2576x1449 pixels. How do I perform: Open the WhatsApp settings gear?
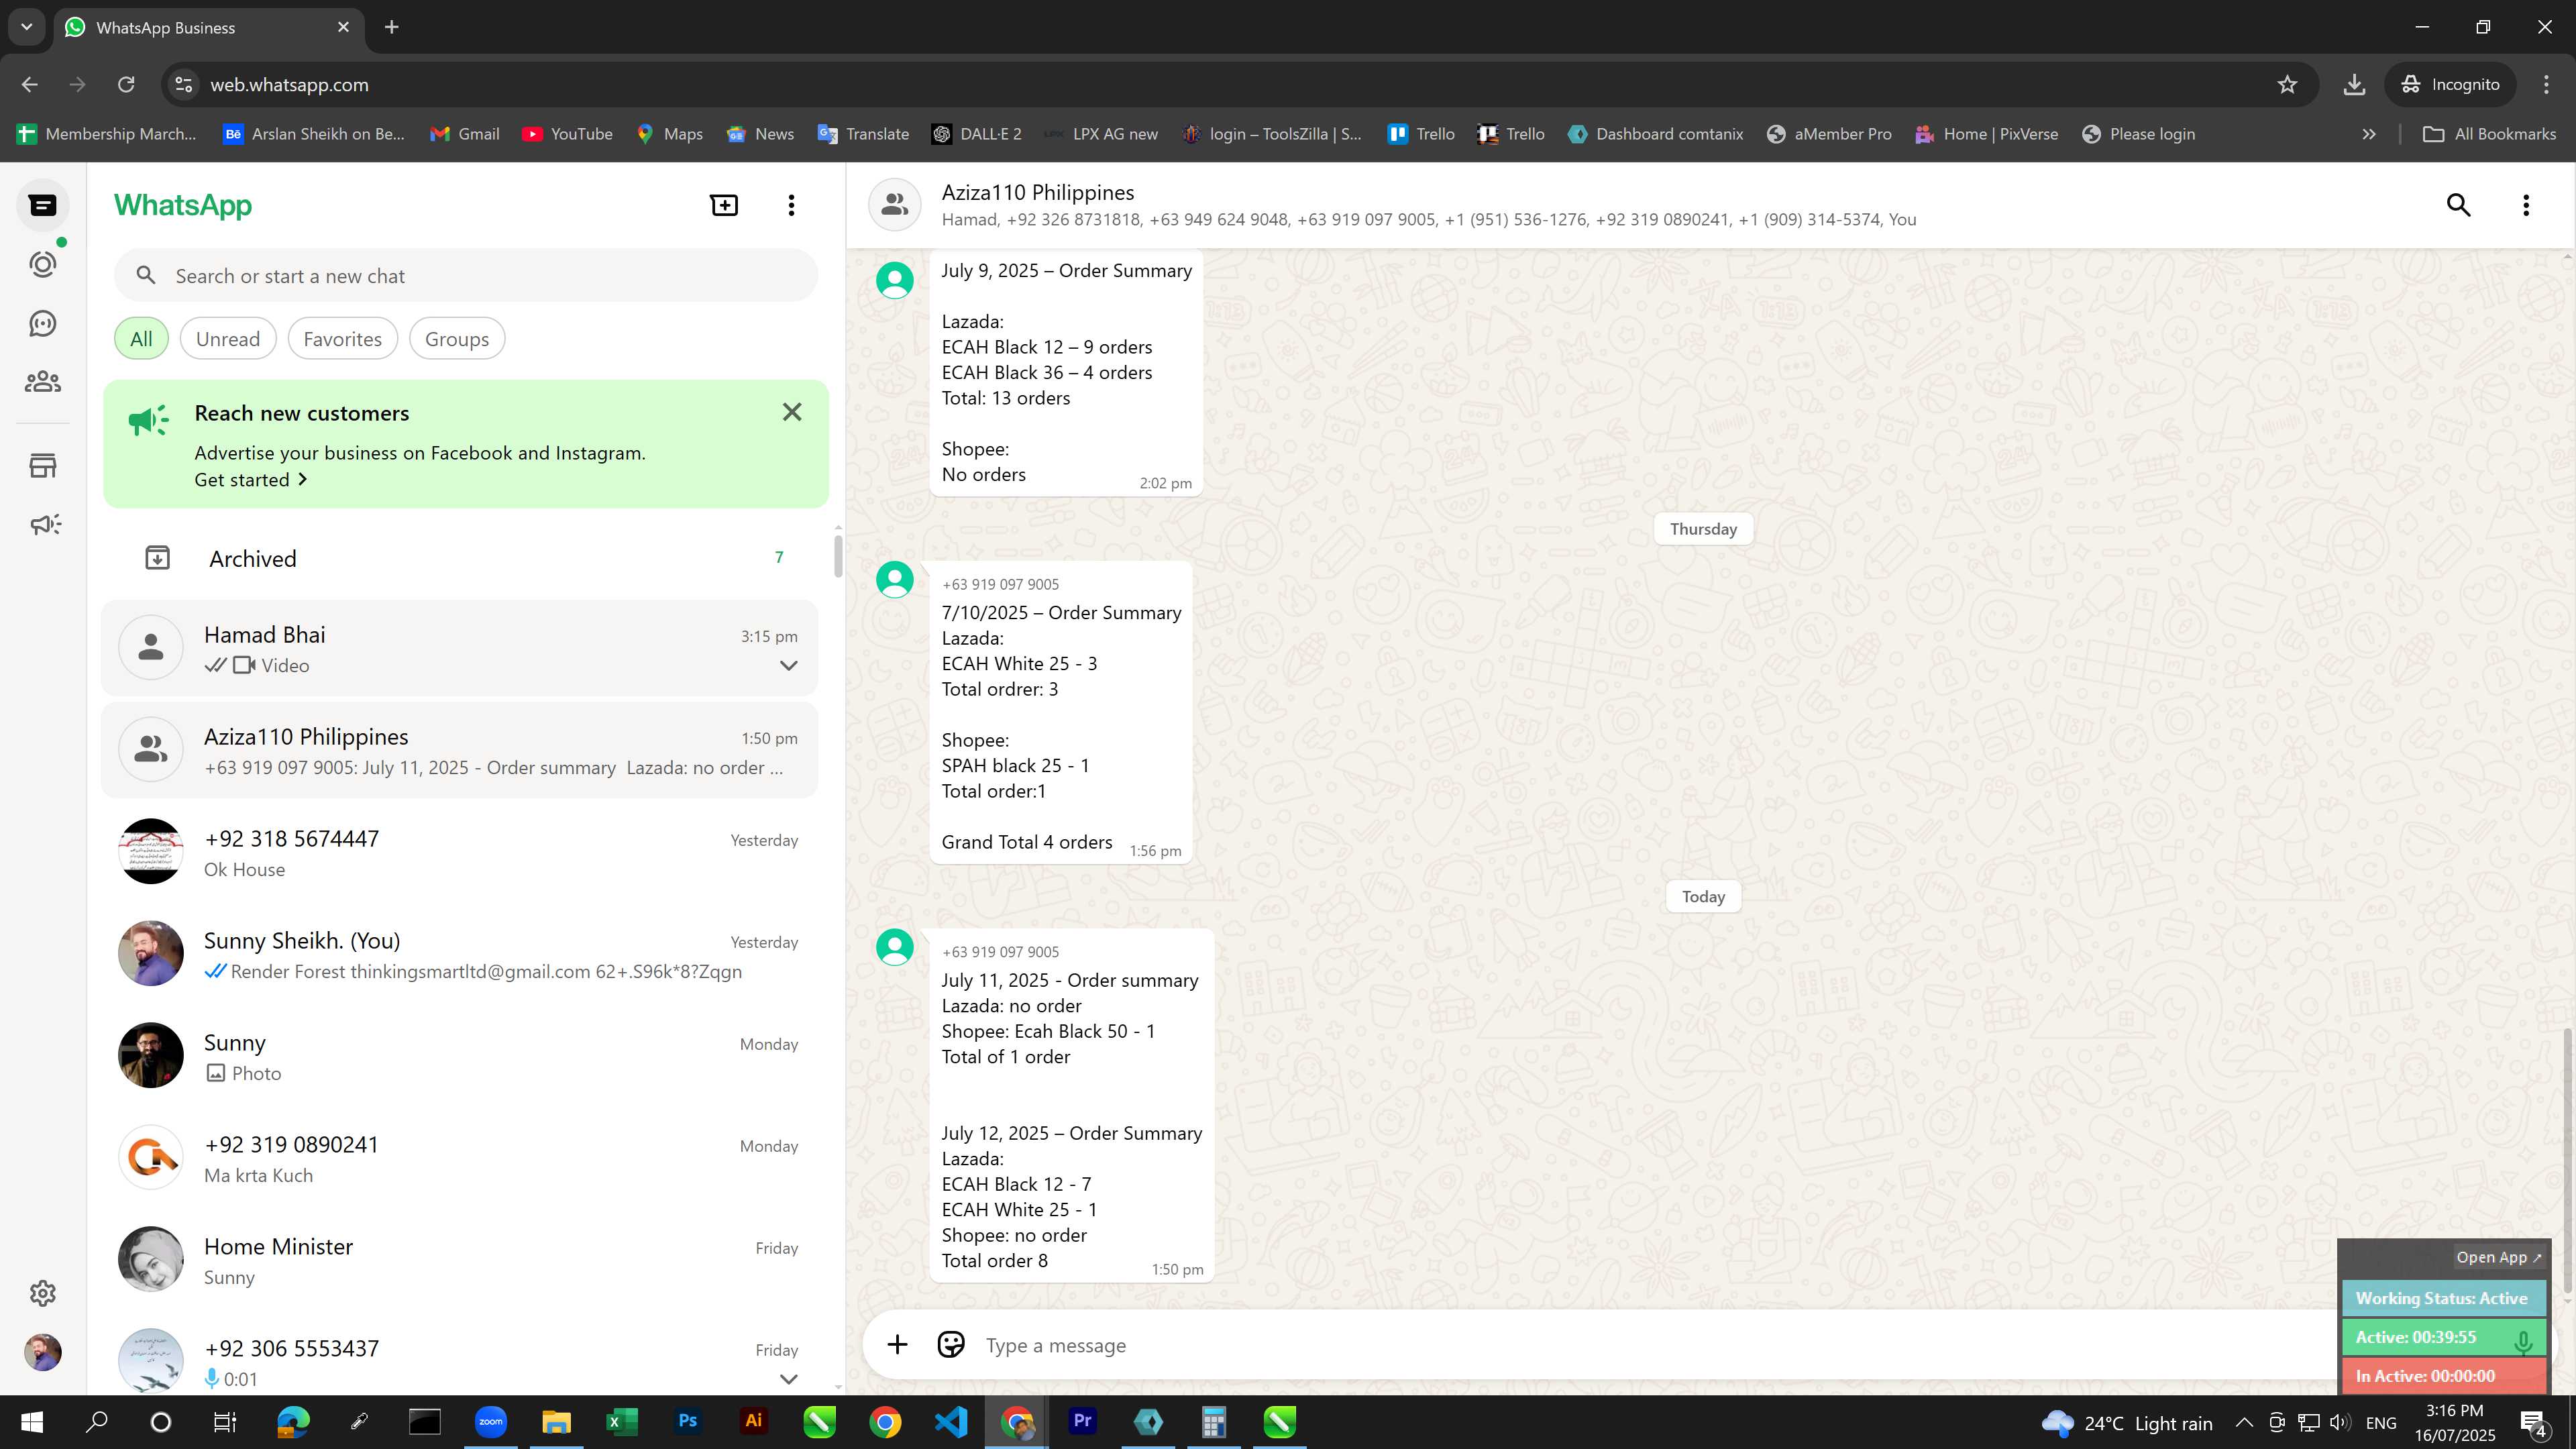click(43, 1293)
